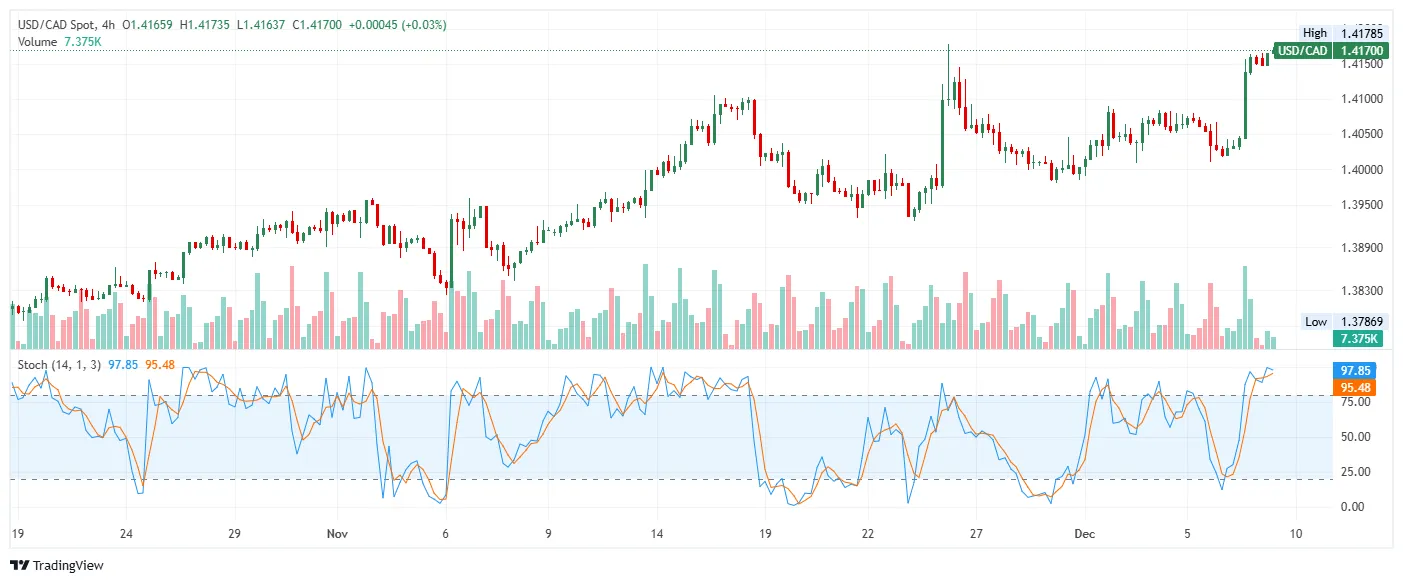Click the Low value 1.37869 on axis
This screenshot has height=583, width=1403.
click(1361, 322)
